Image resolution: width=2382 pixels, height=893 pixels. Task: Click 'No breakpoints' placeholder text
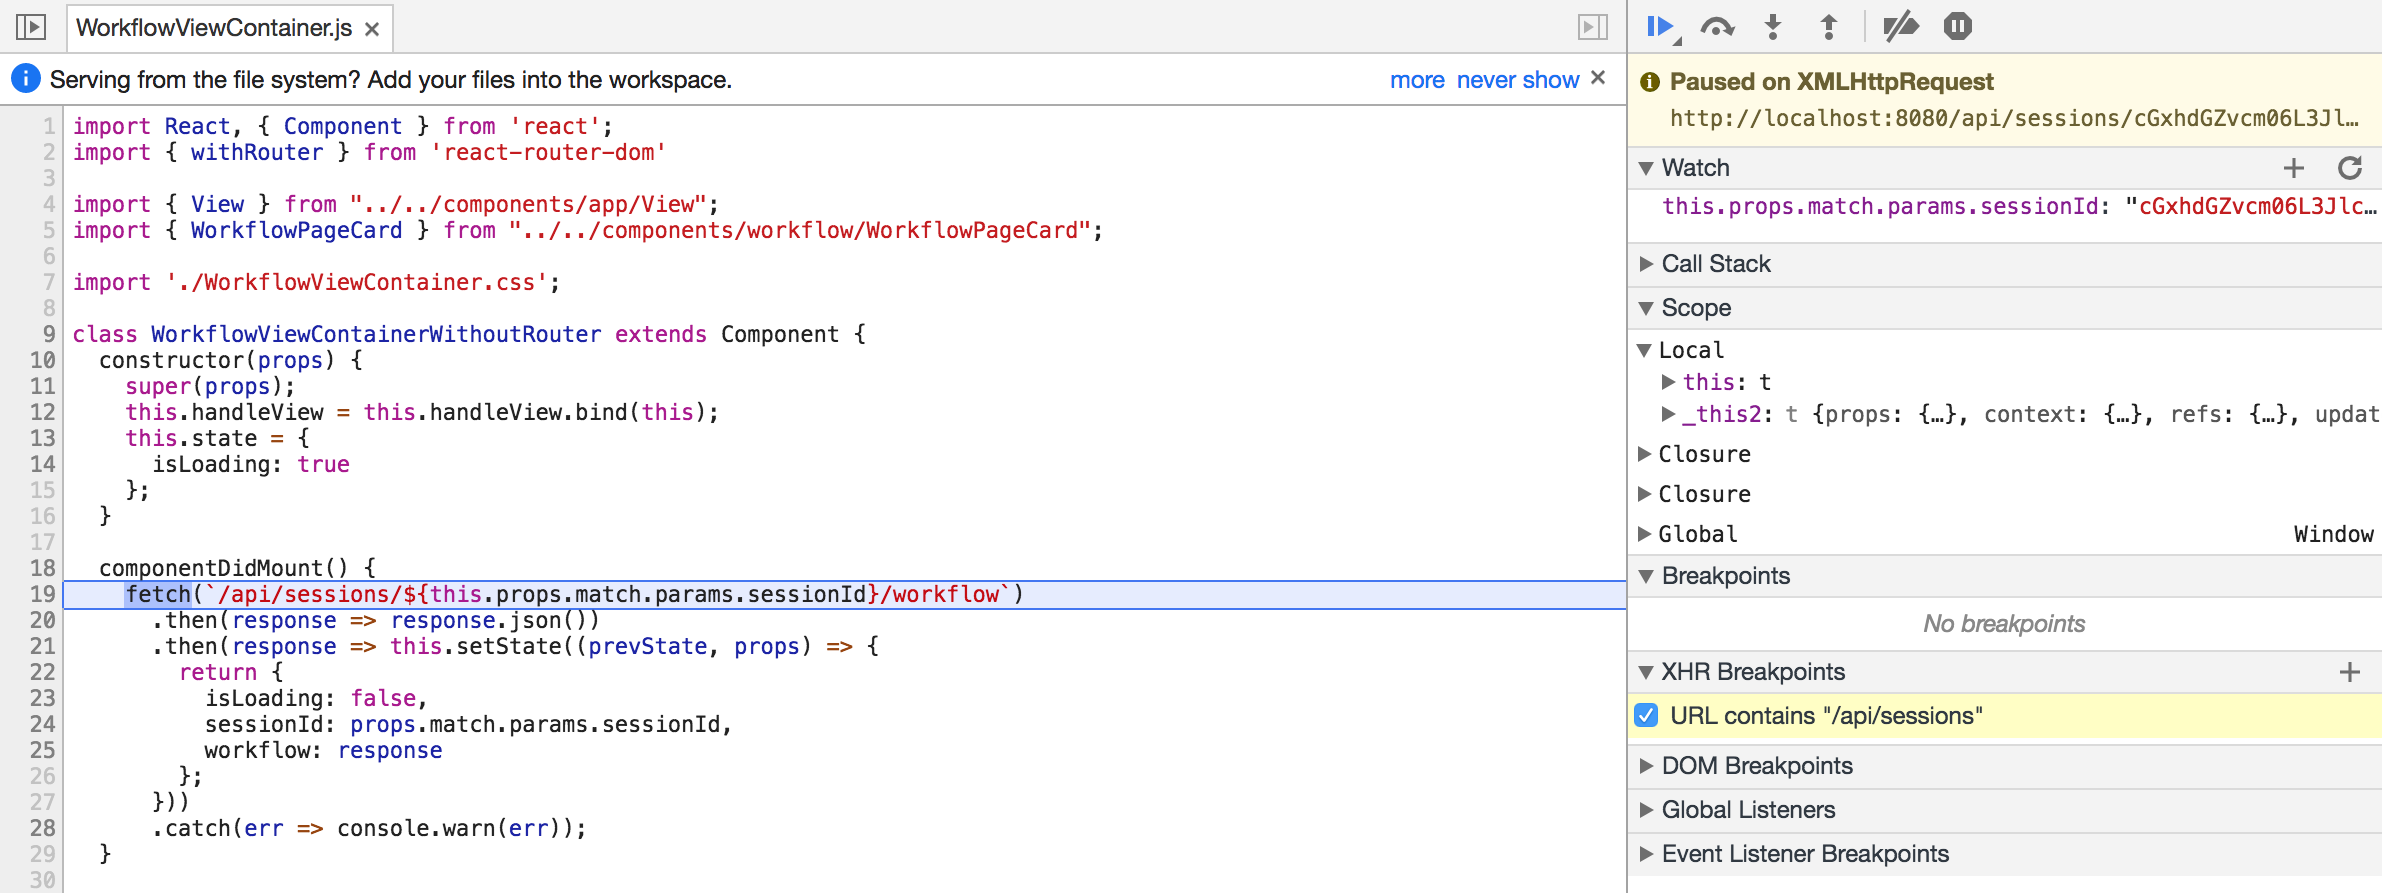(2004, 624)
